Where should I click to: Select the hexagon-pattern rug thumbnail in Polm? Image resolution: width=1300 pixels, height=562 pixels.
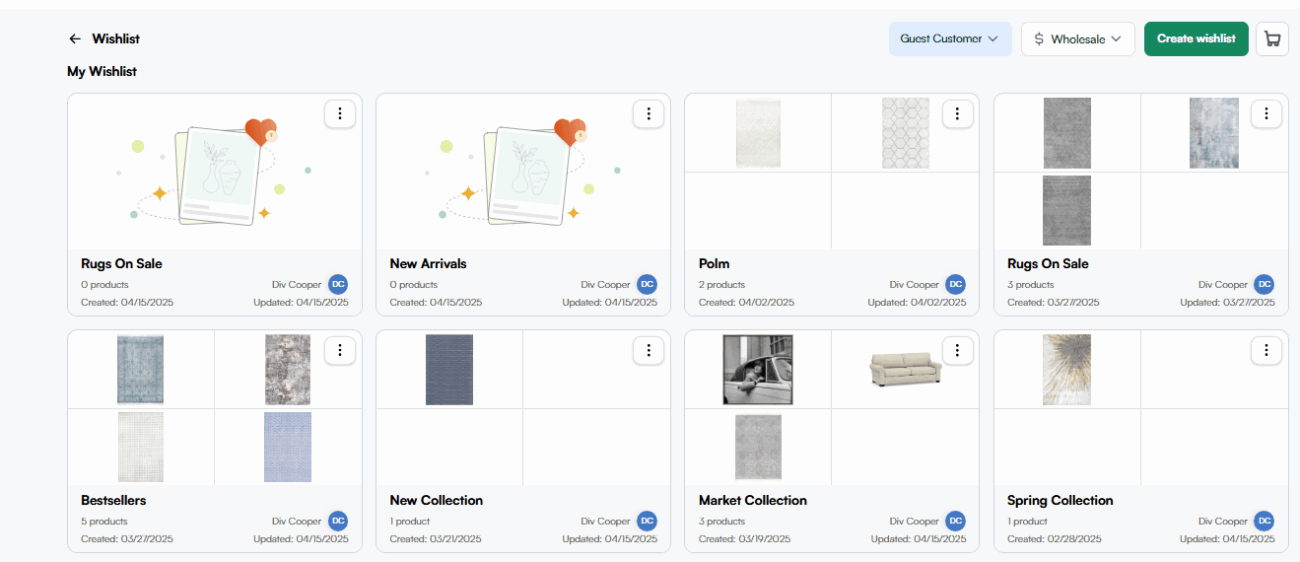point(905,133)
